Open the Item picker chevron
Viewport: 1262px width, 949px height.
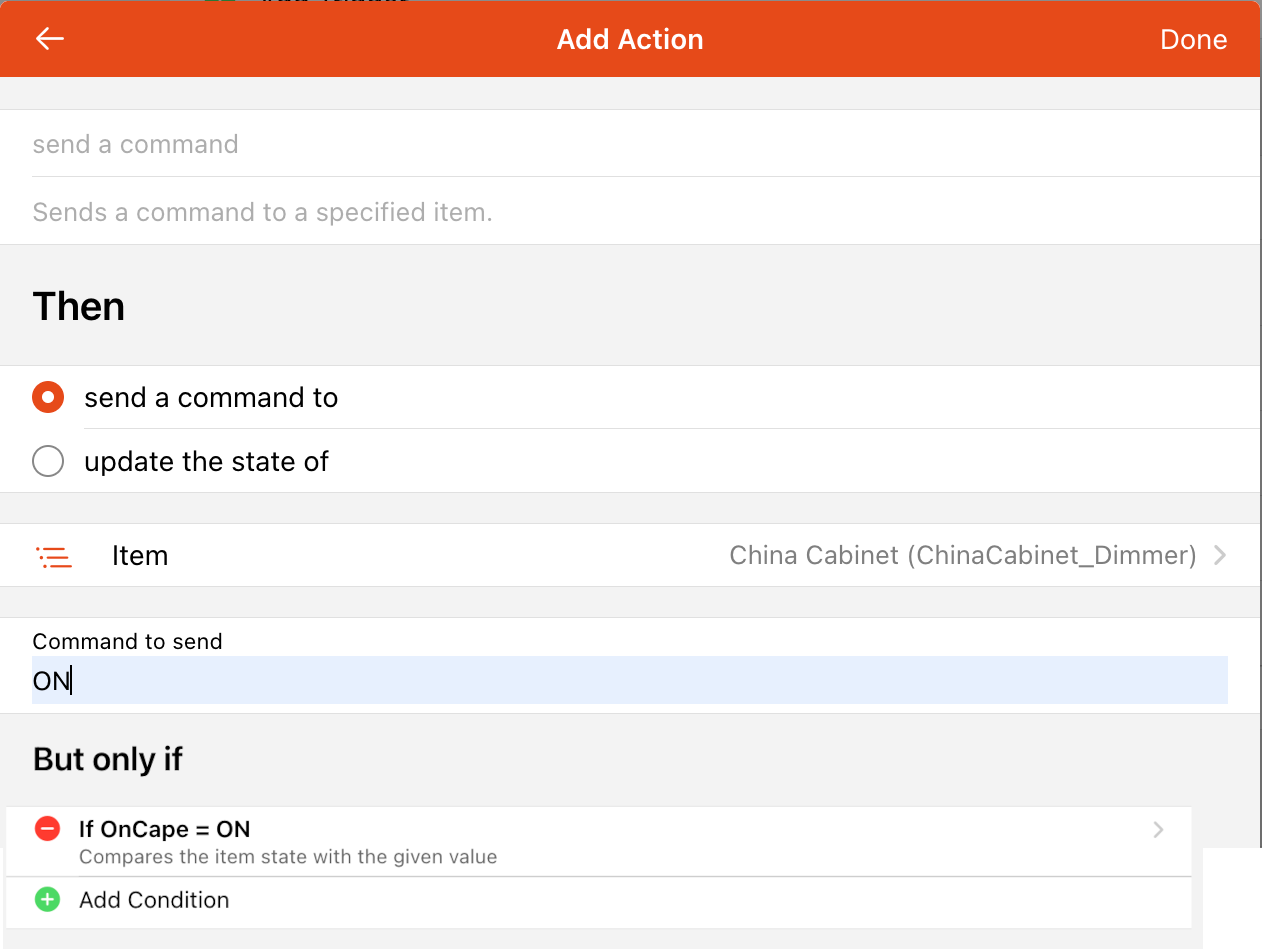click(1220, 555)
